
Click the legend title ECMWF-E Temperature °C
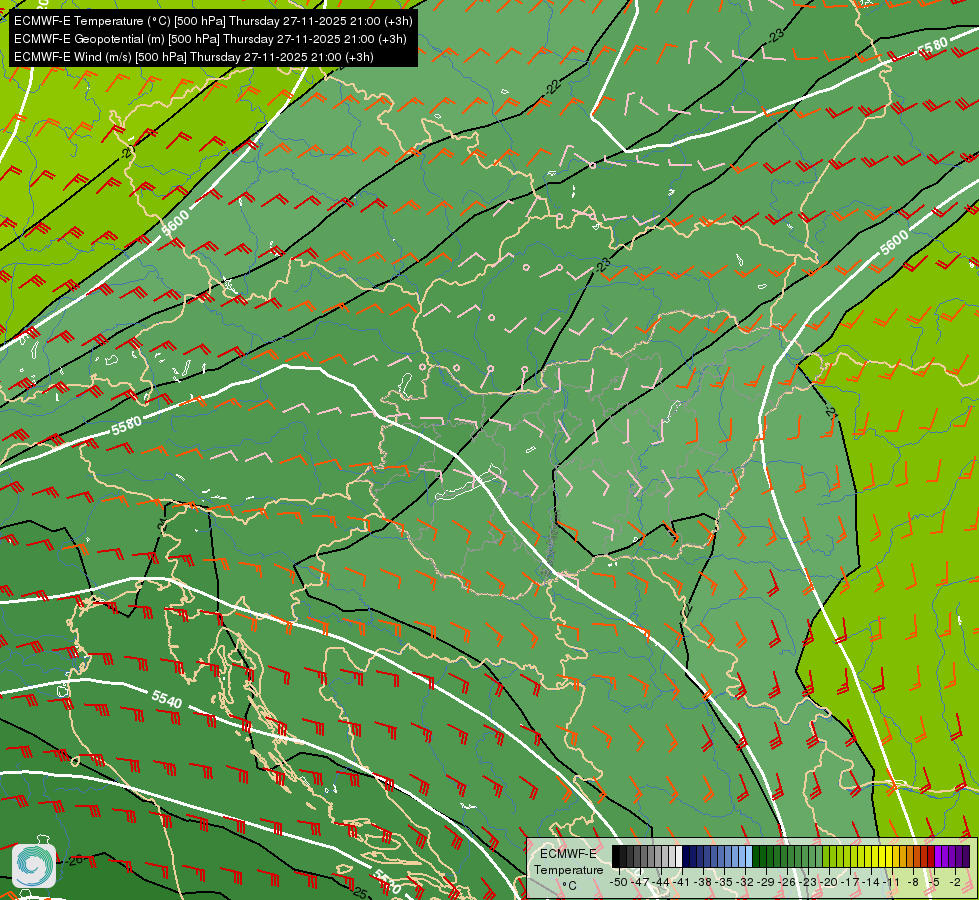coord(569,870)
